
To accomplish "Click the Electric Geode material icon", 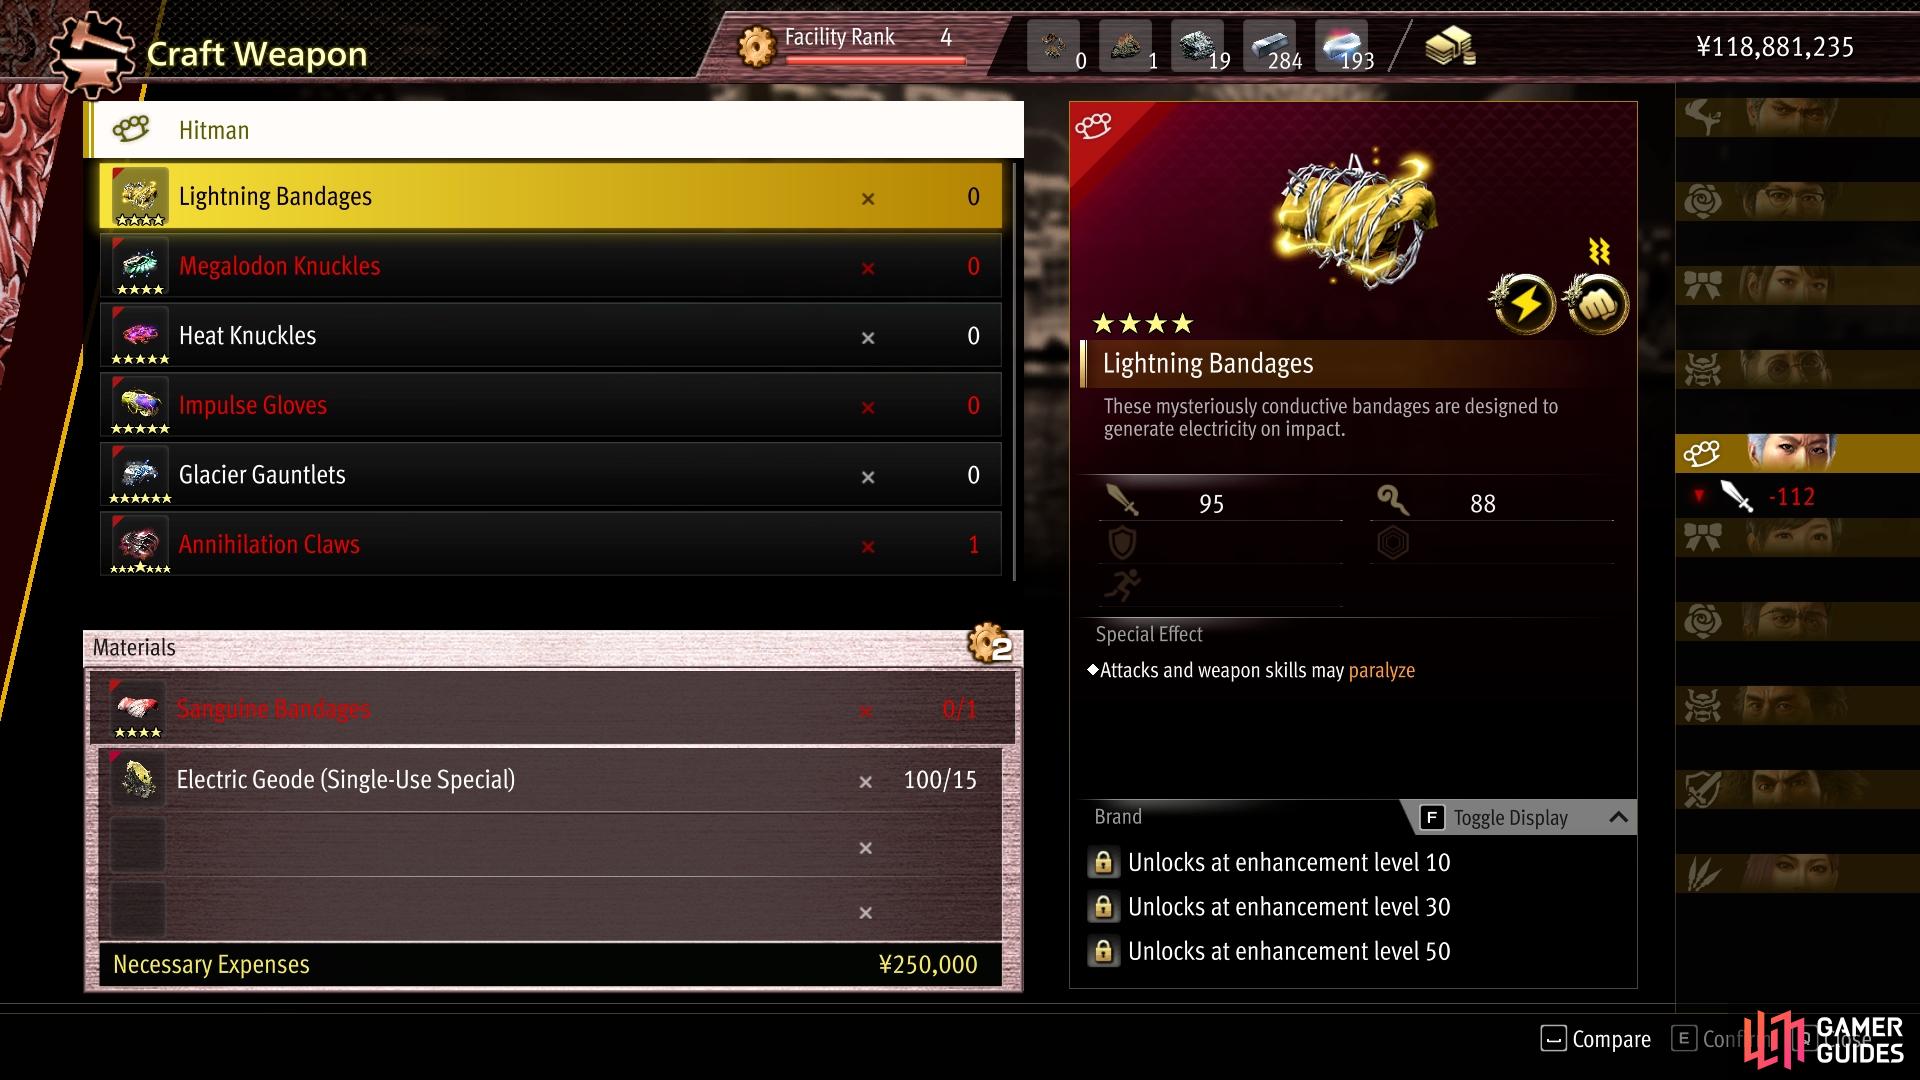I will coord(137,780).
